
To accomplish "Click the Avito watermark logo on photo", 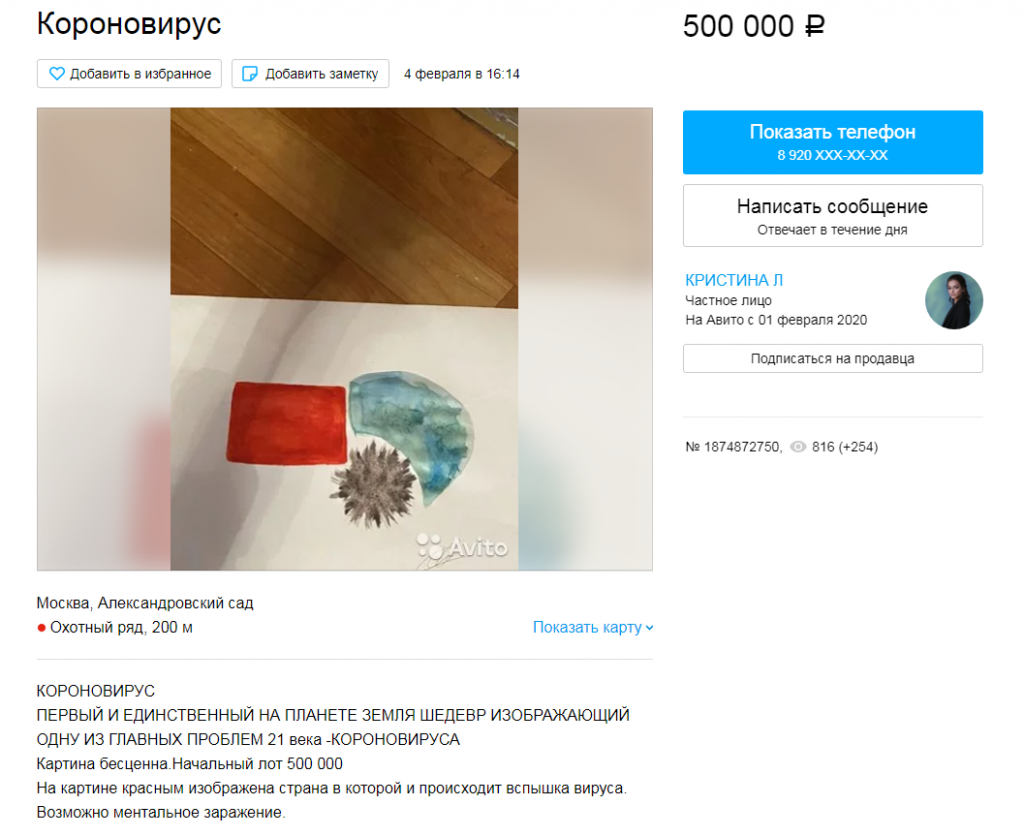I will pyautogui.click(x=462, y=547).
